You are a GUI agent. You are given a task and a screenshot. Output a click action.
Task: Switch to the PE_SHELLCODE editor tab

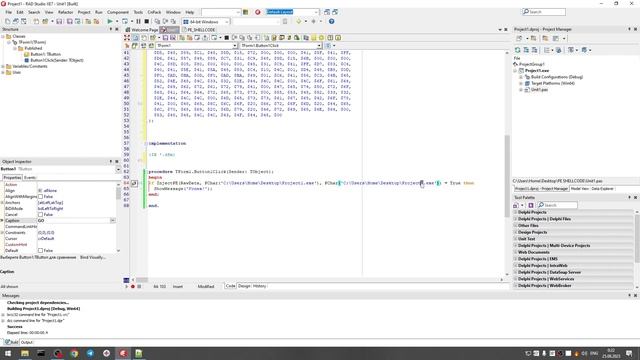(199, 30)
